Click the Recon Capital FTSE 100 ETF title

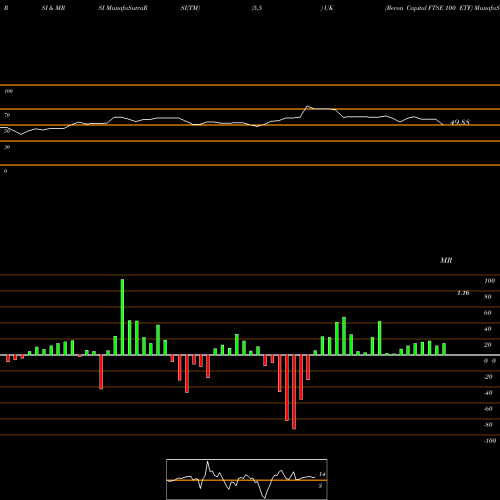point(429,8)
